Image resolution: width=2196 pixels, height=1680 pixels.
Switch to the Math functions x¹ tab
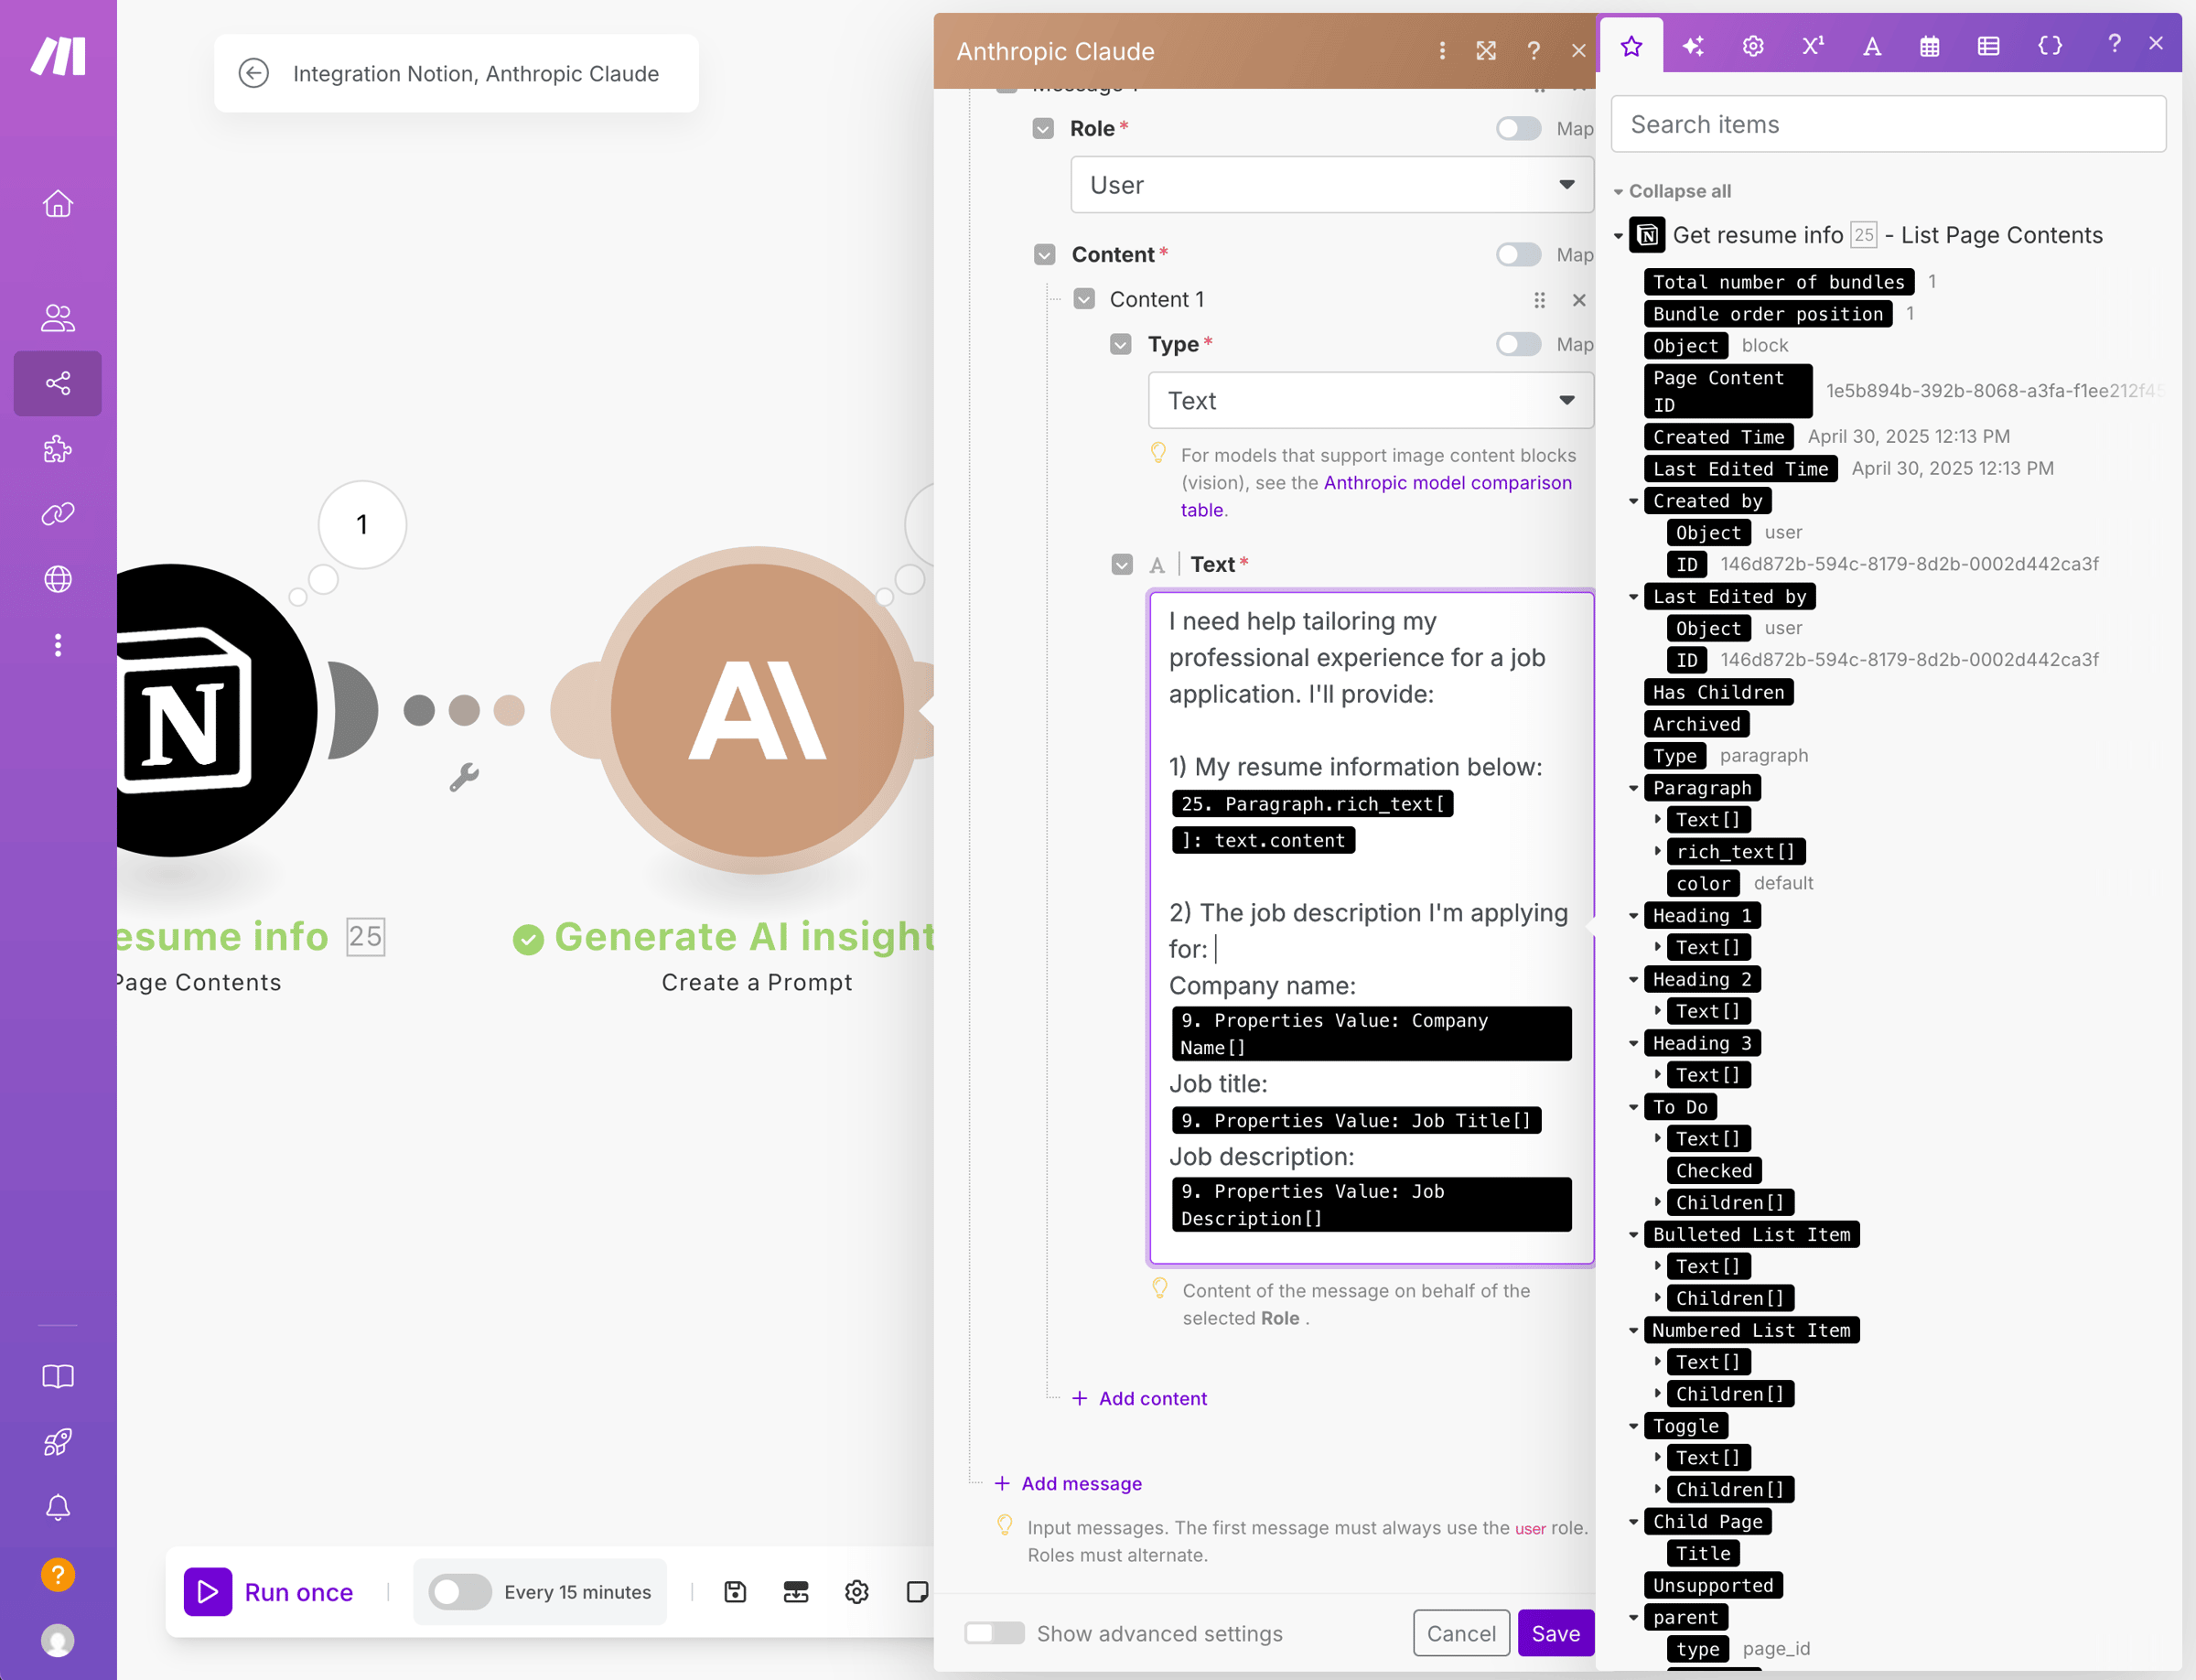click(1813, 46)
